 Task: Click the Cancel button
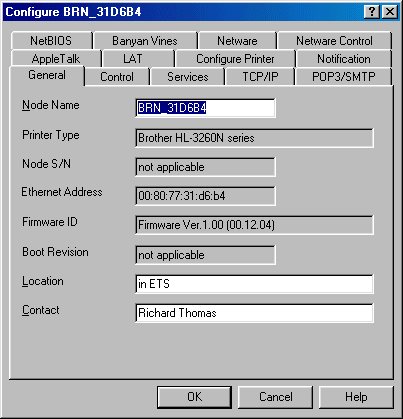click(275, 397)
